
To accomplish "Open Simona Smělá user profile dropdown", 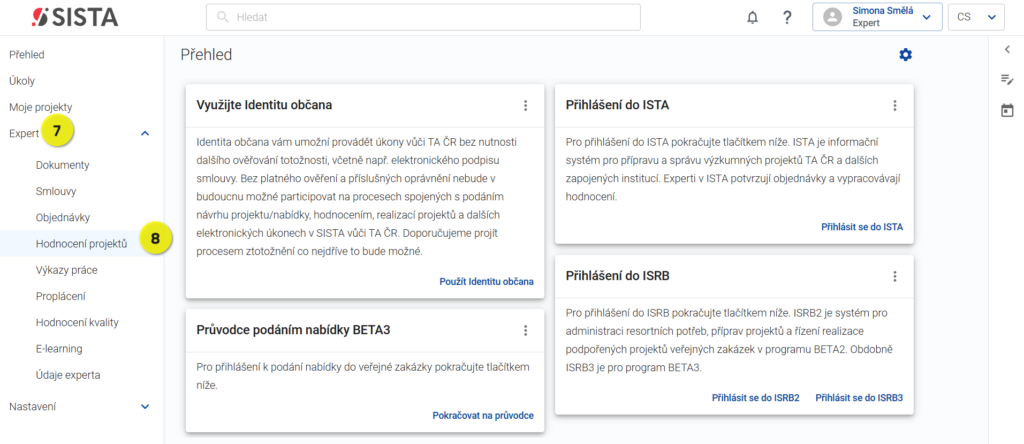I will coord(877,18).
